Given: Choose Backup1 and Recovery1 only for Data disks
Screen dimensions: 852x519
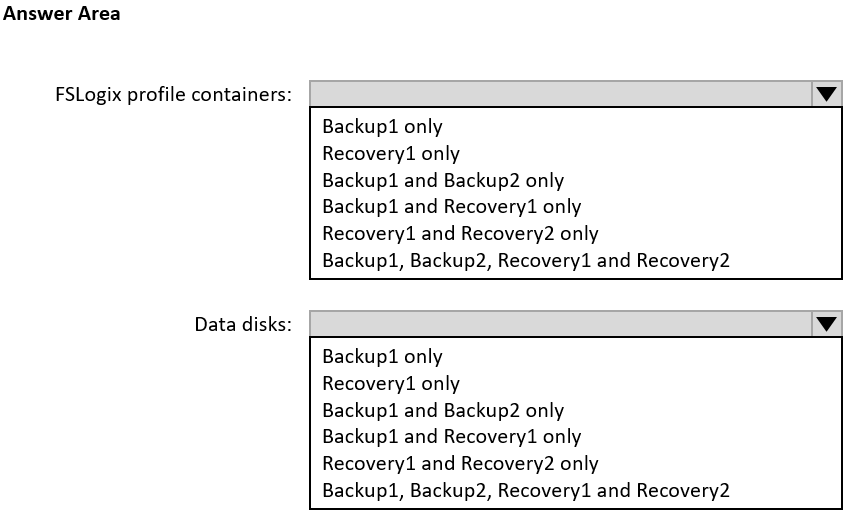Looking at the screenshot, I should click(x=451, y=437).
